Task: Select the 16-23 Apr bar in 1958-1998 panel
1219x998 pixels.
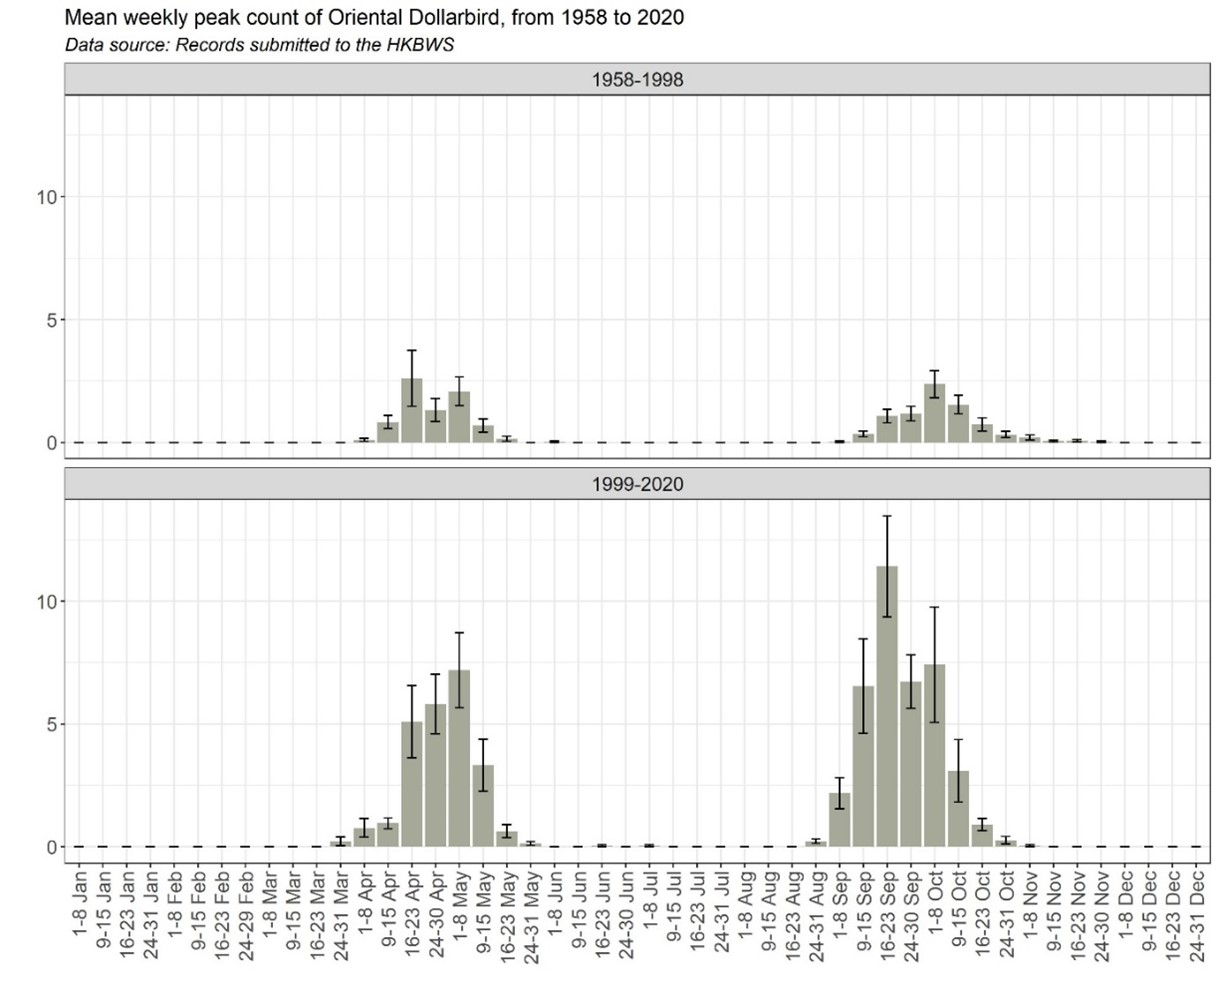Action: [x=412, y=410]
